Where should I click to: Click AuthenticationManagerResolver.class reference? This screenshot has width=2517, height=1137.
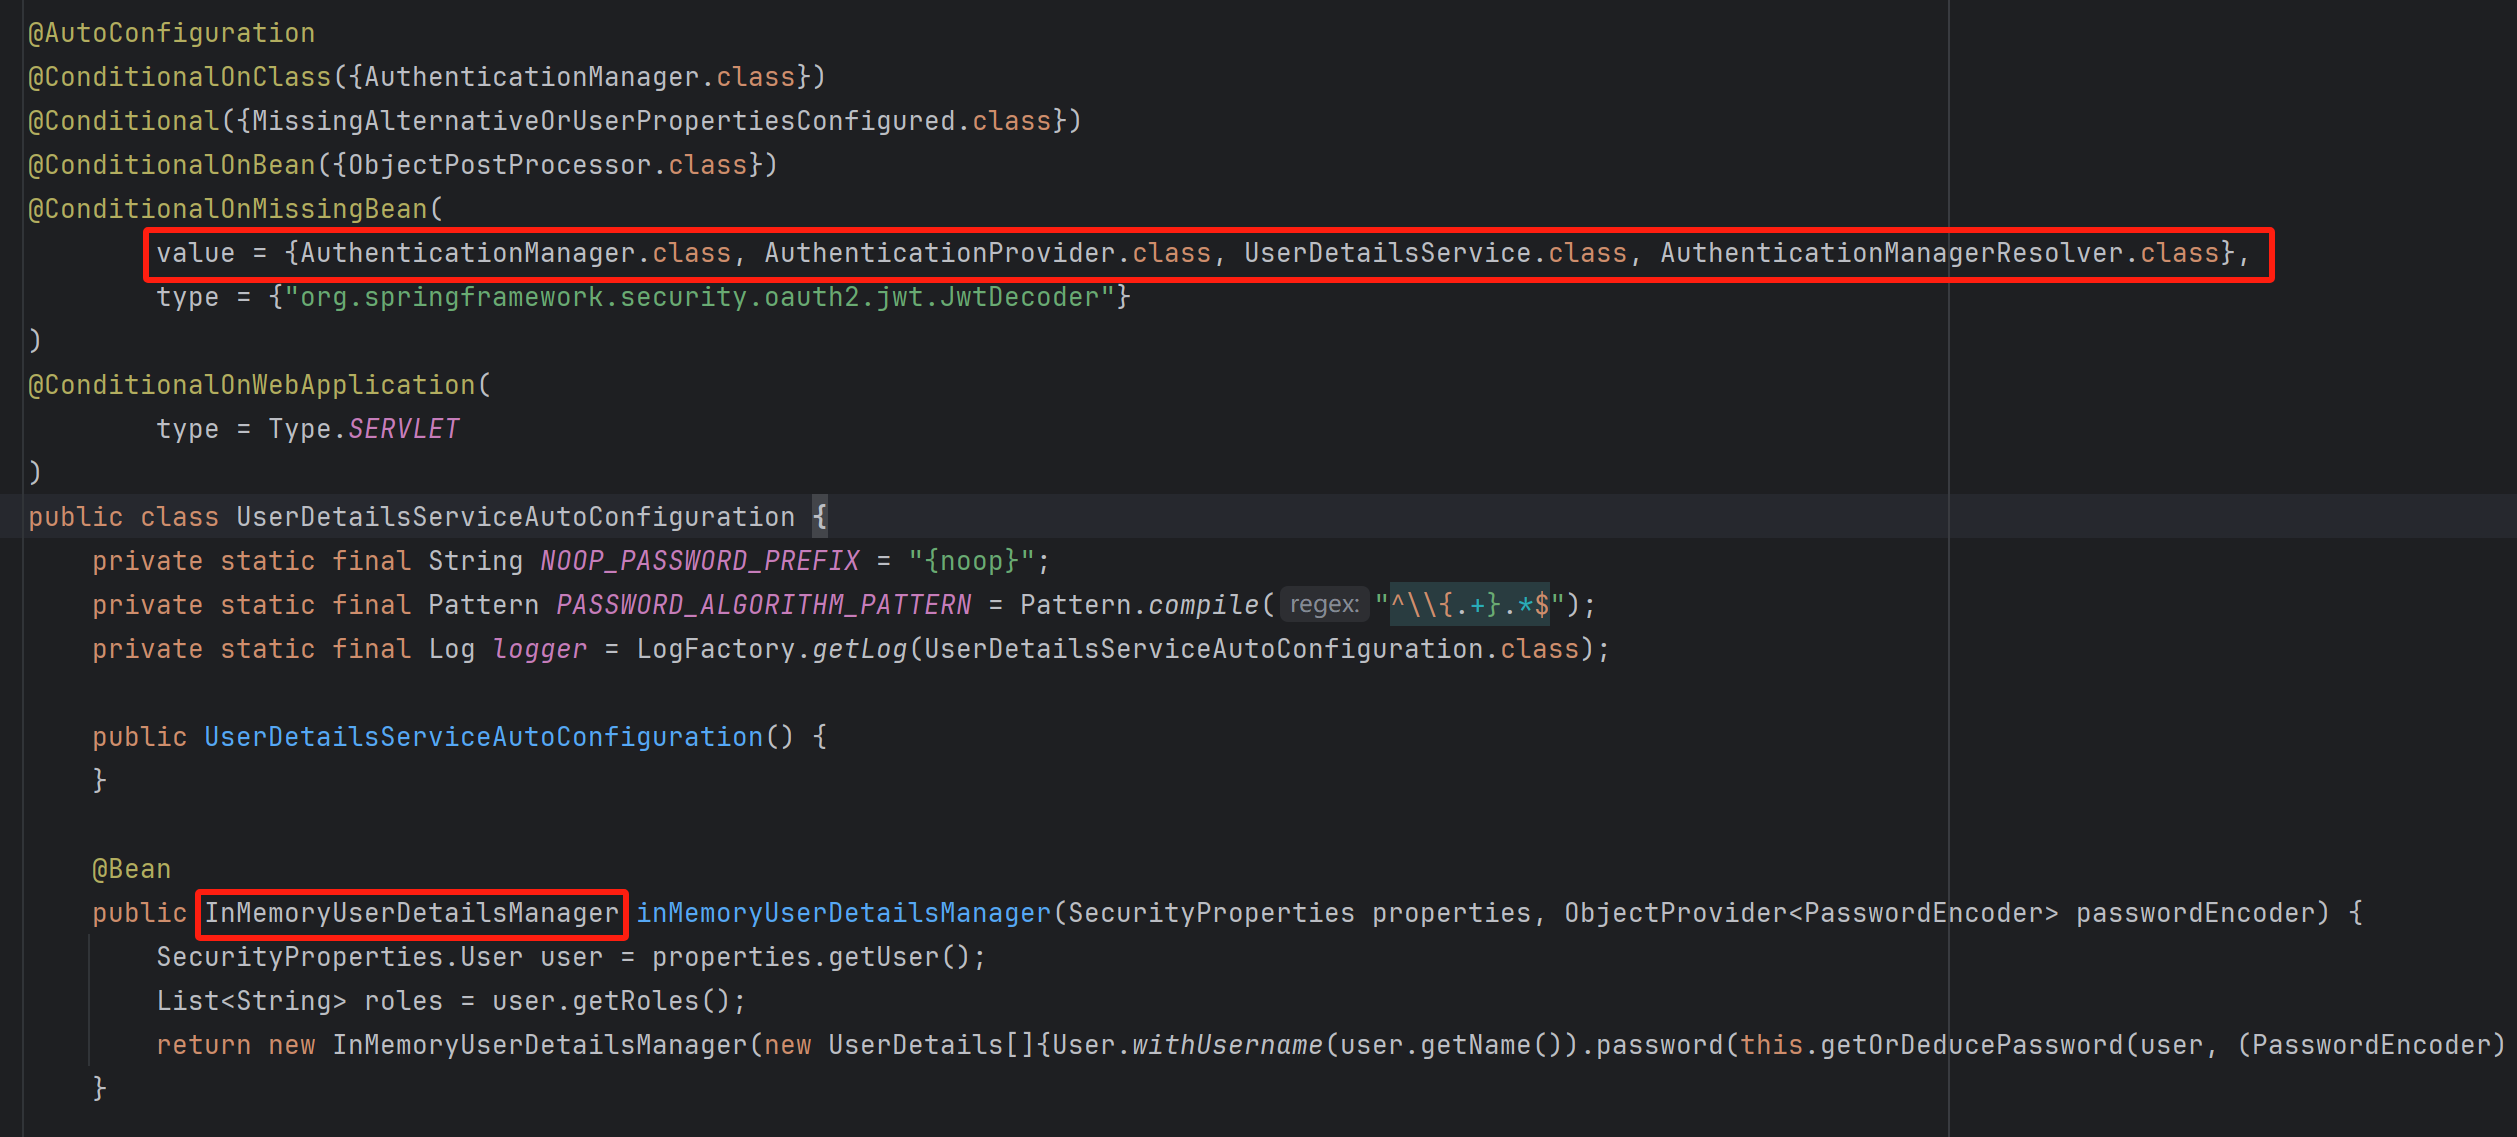pyautogui.click(x=1939, y=253)
